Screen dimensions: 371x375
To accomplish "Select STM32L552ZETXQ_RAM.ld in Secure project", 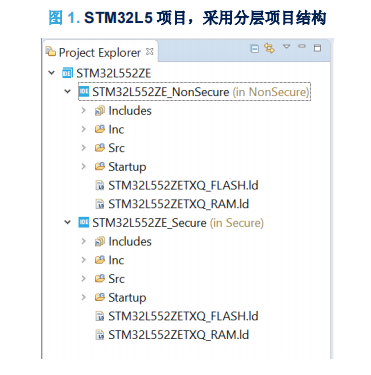I will [172, 335].
